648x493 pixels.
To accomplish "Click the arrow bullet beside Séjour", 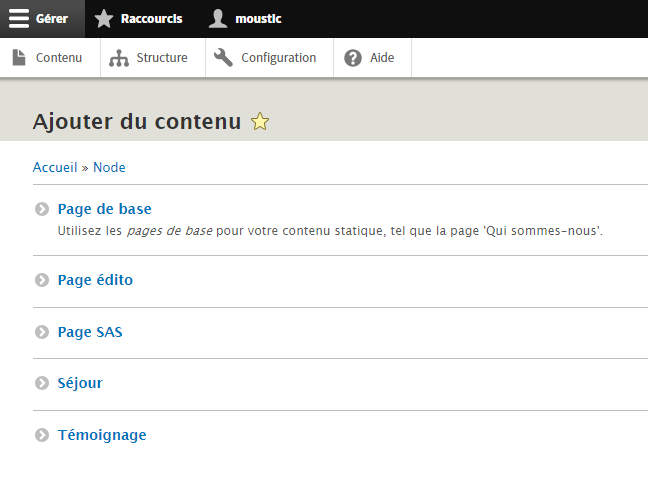I will pyautogui.click(x=41, y=383).
